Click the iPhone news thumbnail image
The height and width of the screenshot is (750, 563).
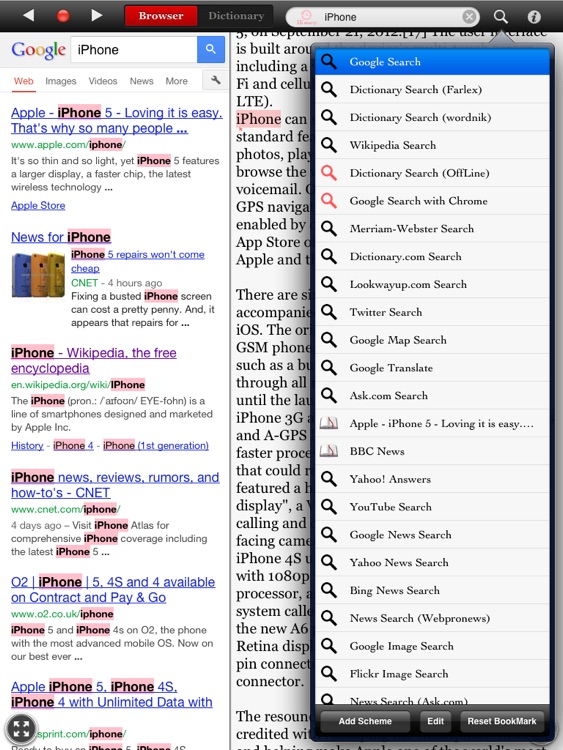point(38,276)
